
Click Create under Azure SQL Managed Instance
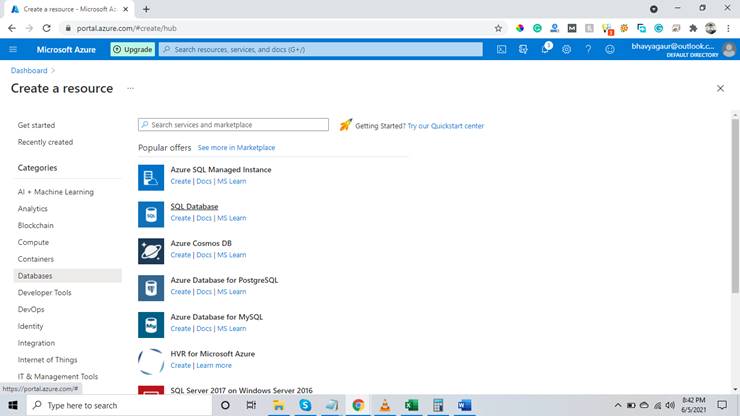click(x=180, y=181)
